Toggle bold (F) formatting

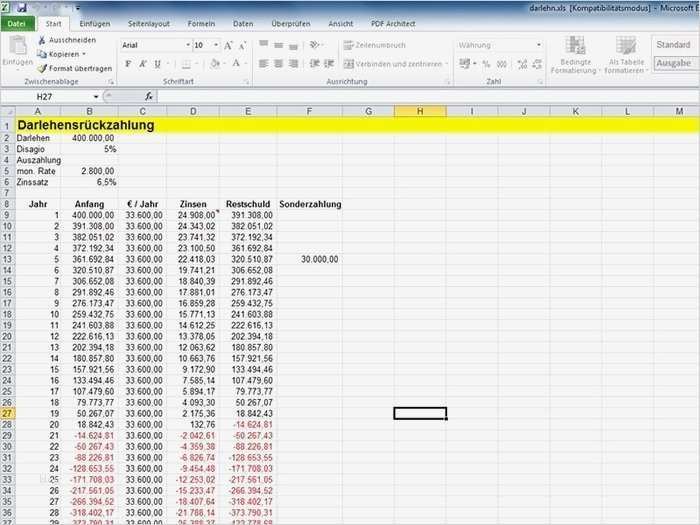coord(128,64)
